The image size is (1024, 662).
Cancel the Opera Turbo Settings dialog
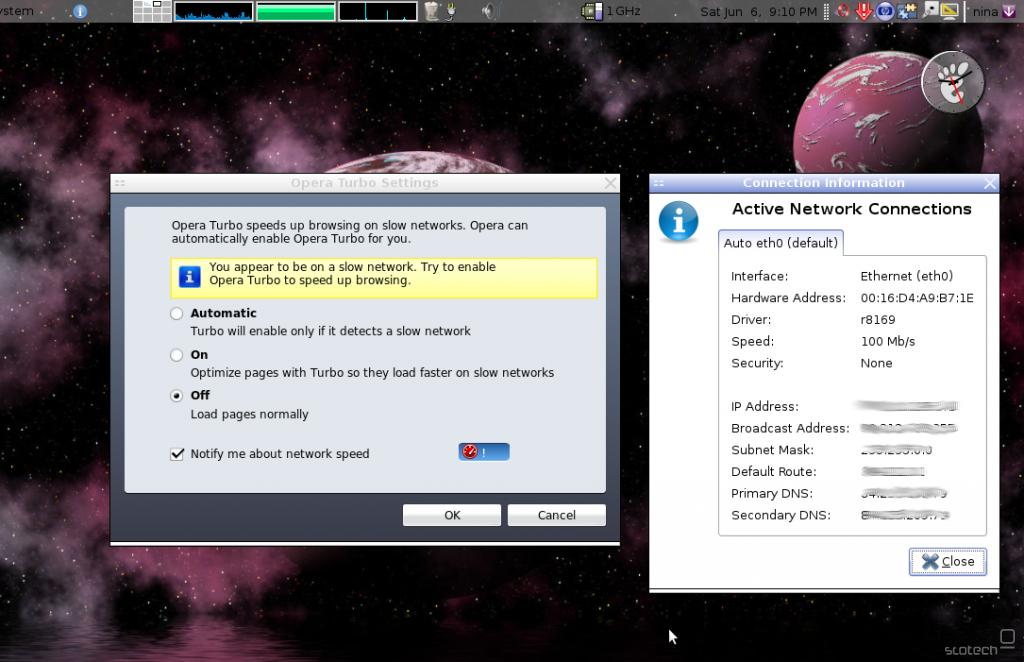[x=556, y=515]
